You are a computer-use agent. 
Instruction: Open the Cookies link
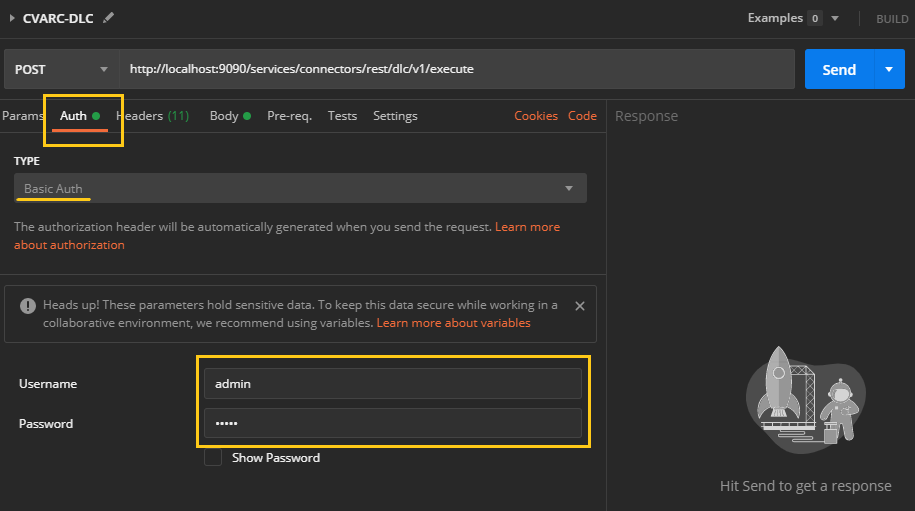click(536, 116)
